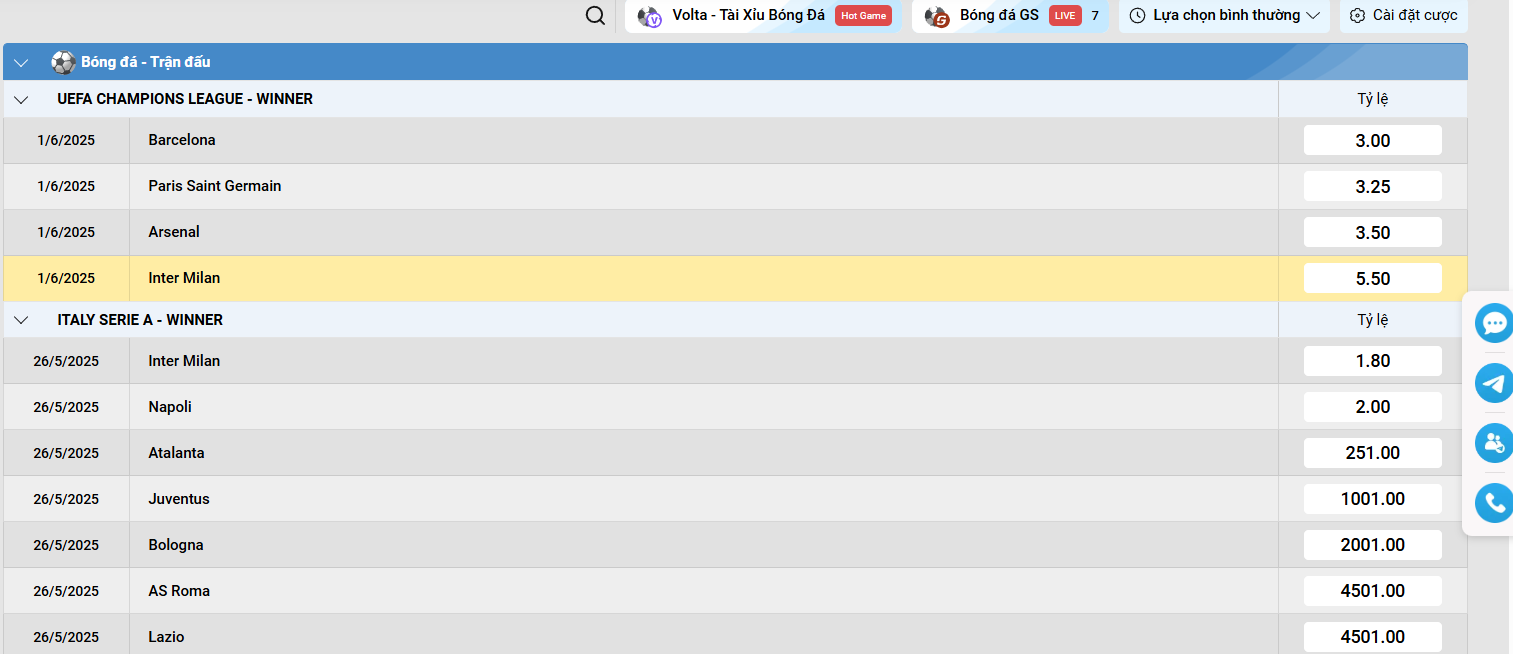Click the Arsenal team name

(x=174, y=232)
